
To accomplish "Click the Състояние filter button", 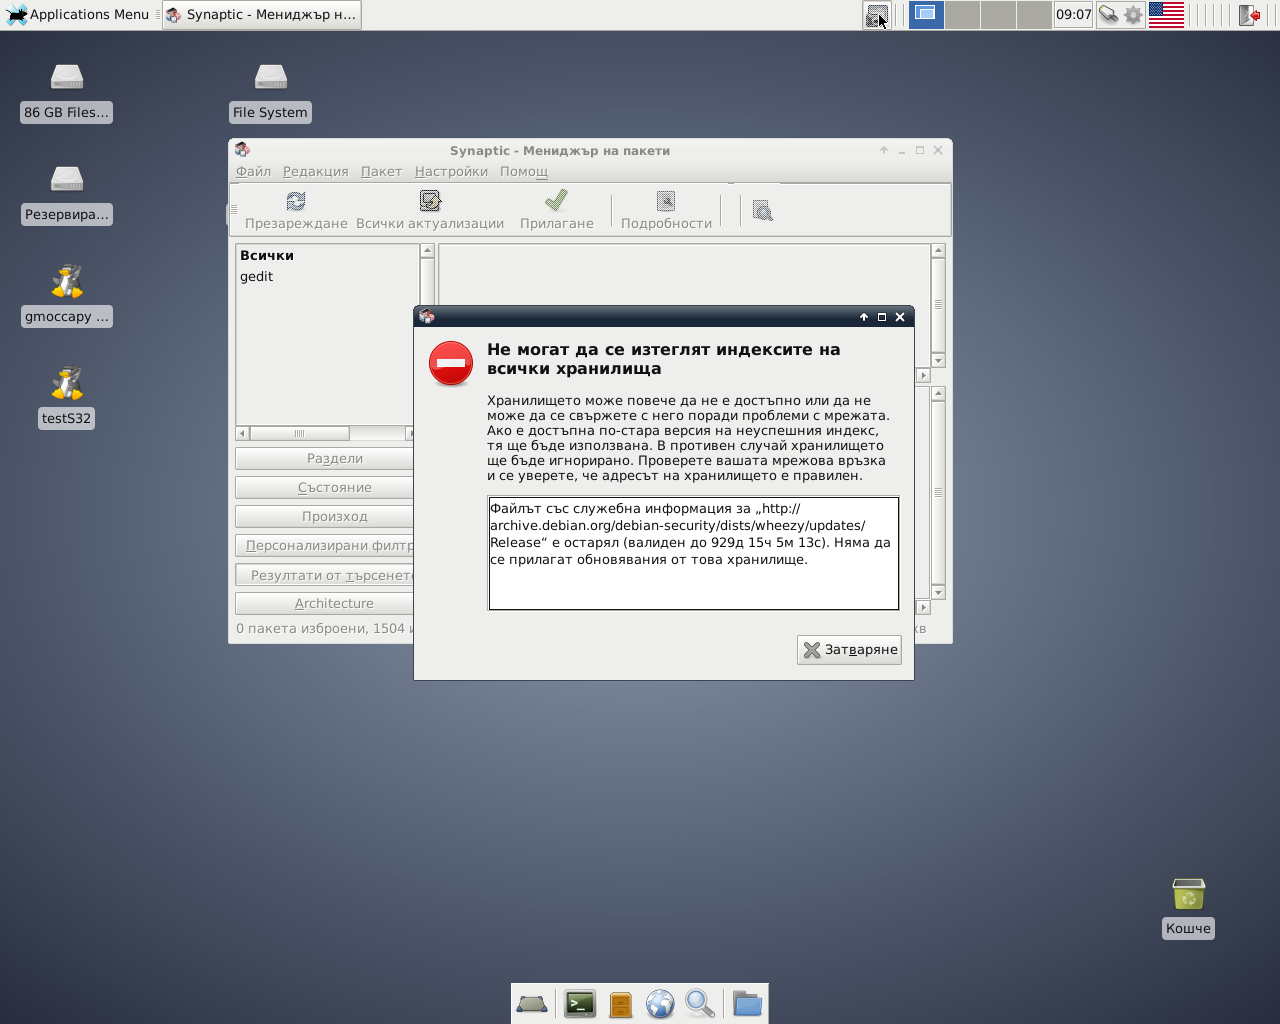I will (324, 488).
